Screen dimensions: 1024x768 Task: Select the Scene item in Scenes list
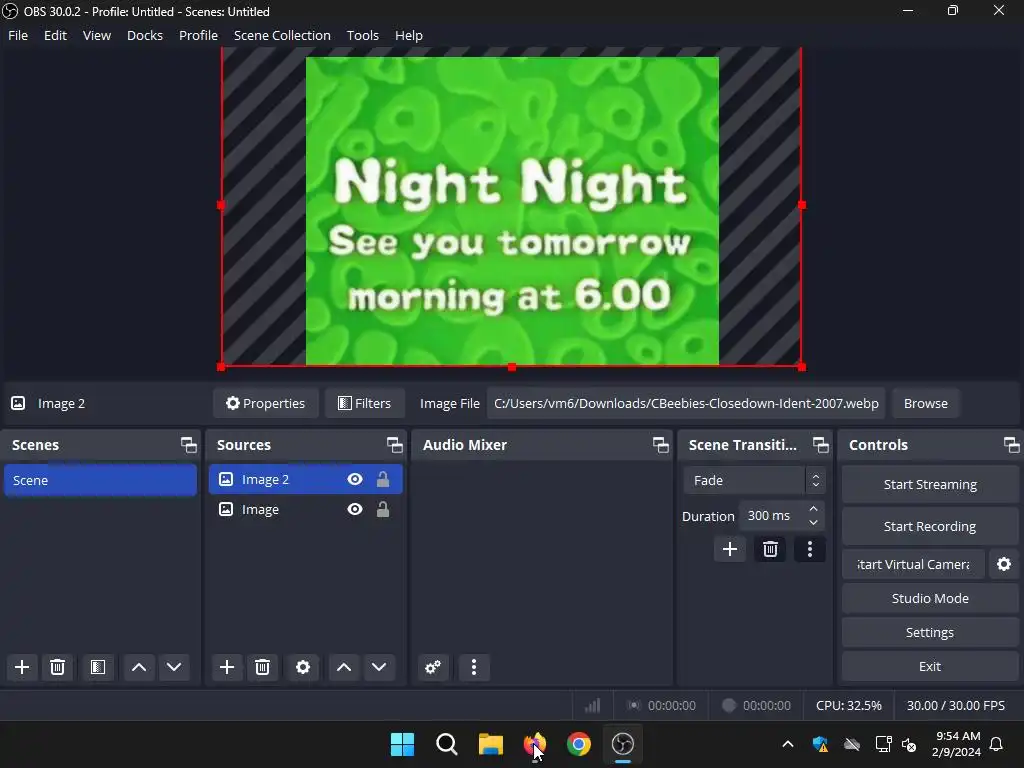[101, 480]
